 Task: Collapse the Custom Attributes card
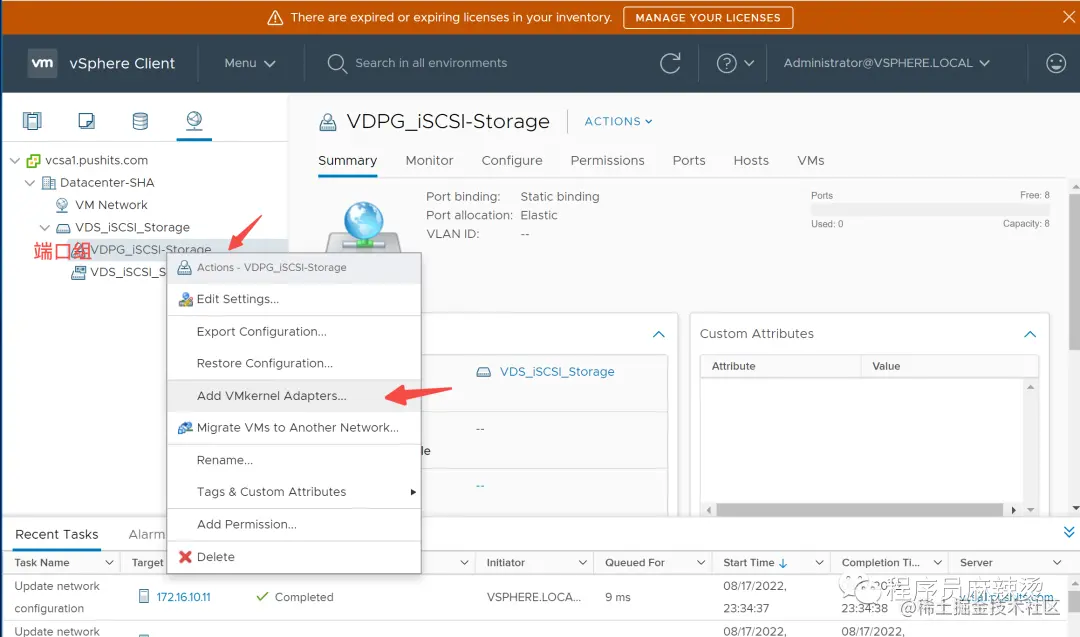click(x=1030, y=334)
